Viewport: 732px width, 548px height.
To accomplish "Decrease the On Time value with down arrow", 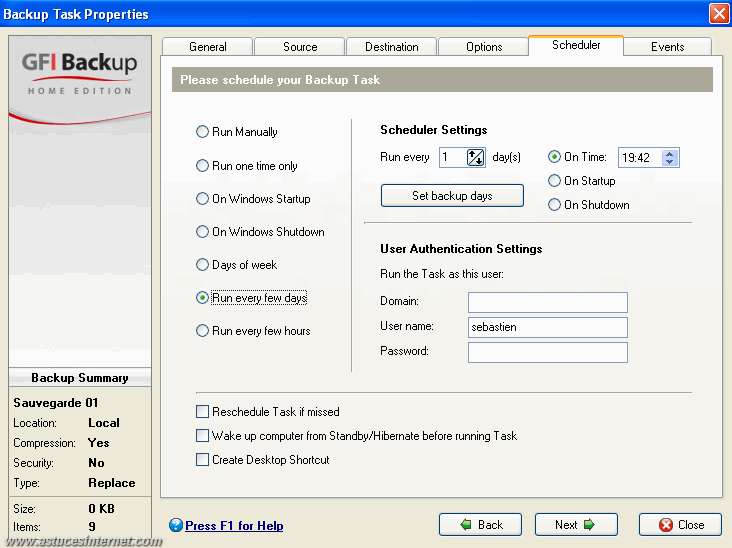I will pyautogui.click(x=669, y=162).
